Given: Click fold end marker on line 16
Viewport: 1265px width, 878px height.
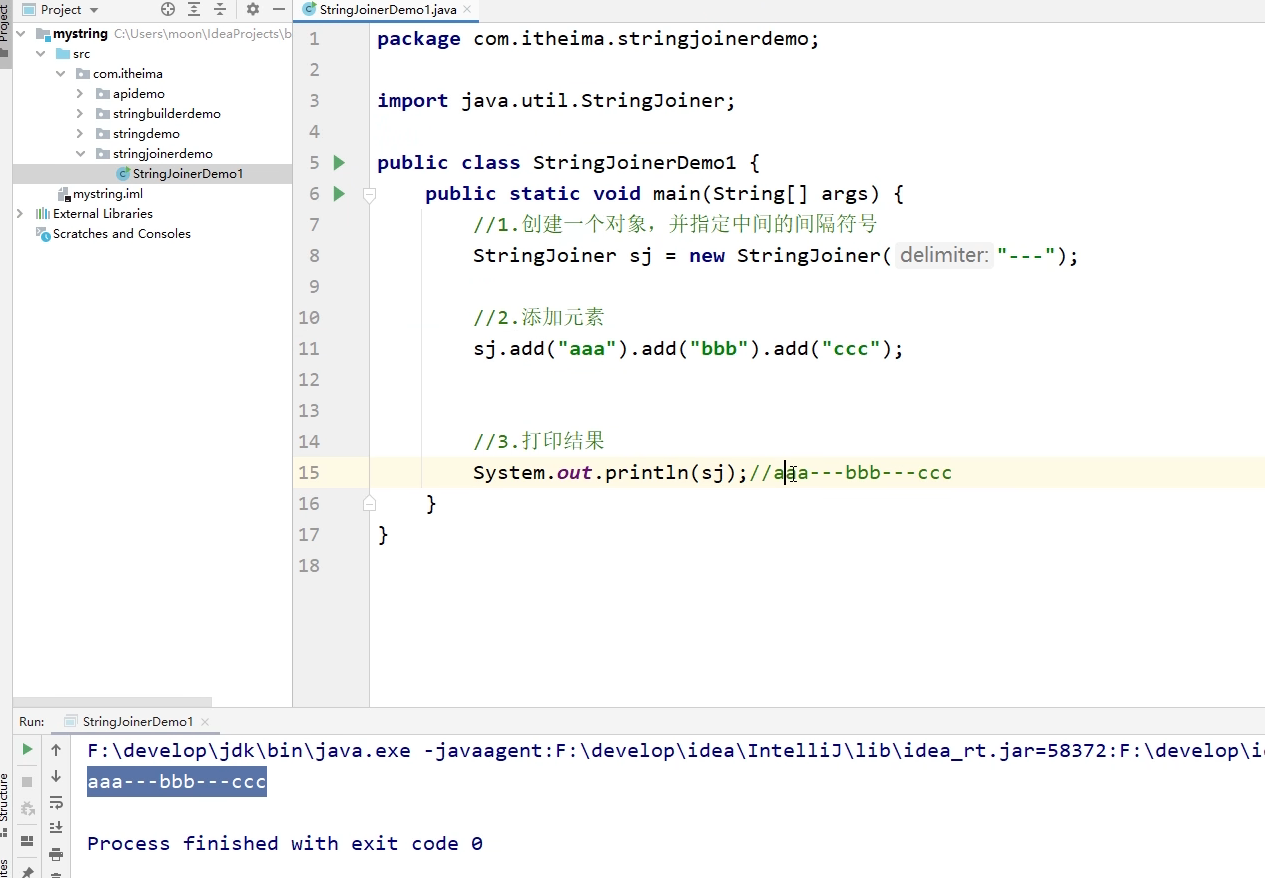Looking at the screenshot, I should (x=369, y=503).
